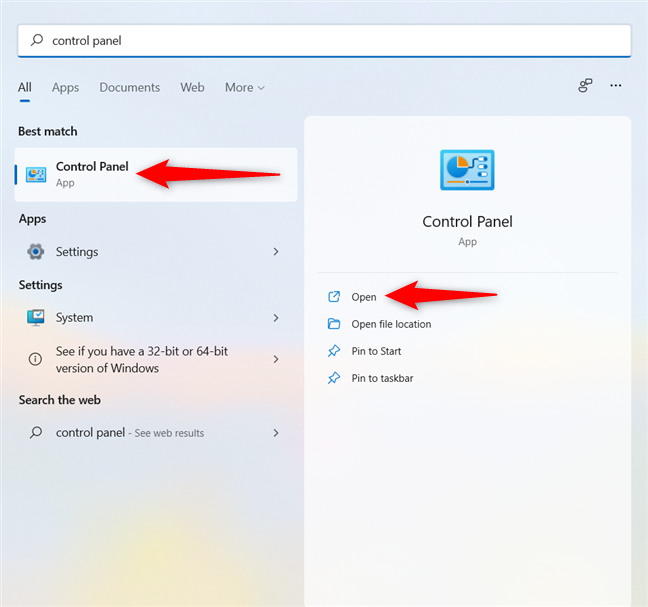Click the search magnifier icon in search box

(37, 40)
